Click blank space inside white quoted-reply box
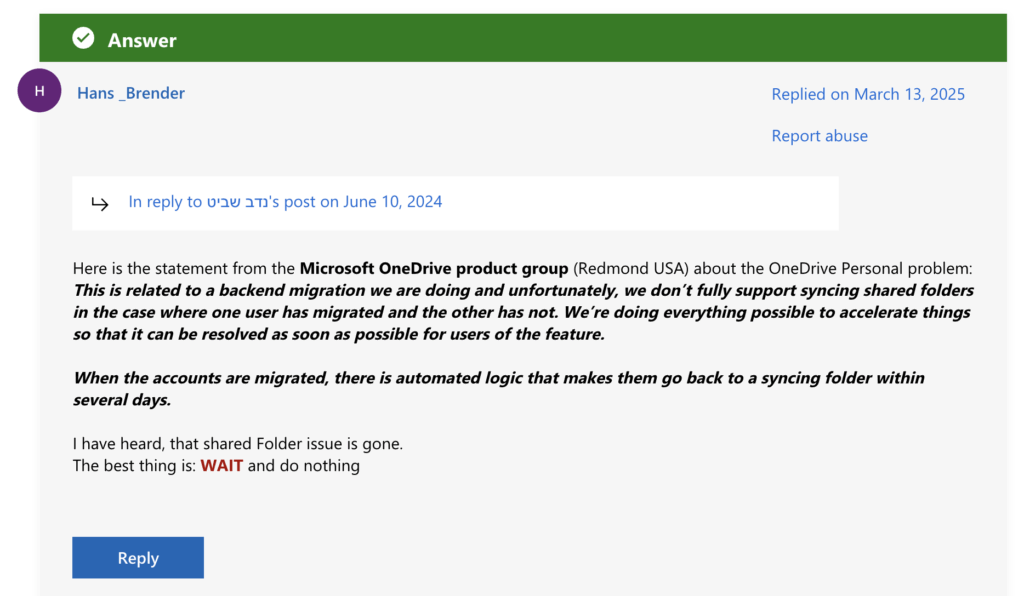Screen dimensions: 1024x596 point(640,203)
